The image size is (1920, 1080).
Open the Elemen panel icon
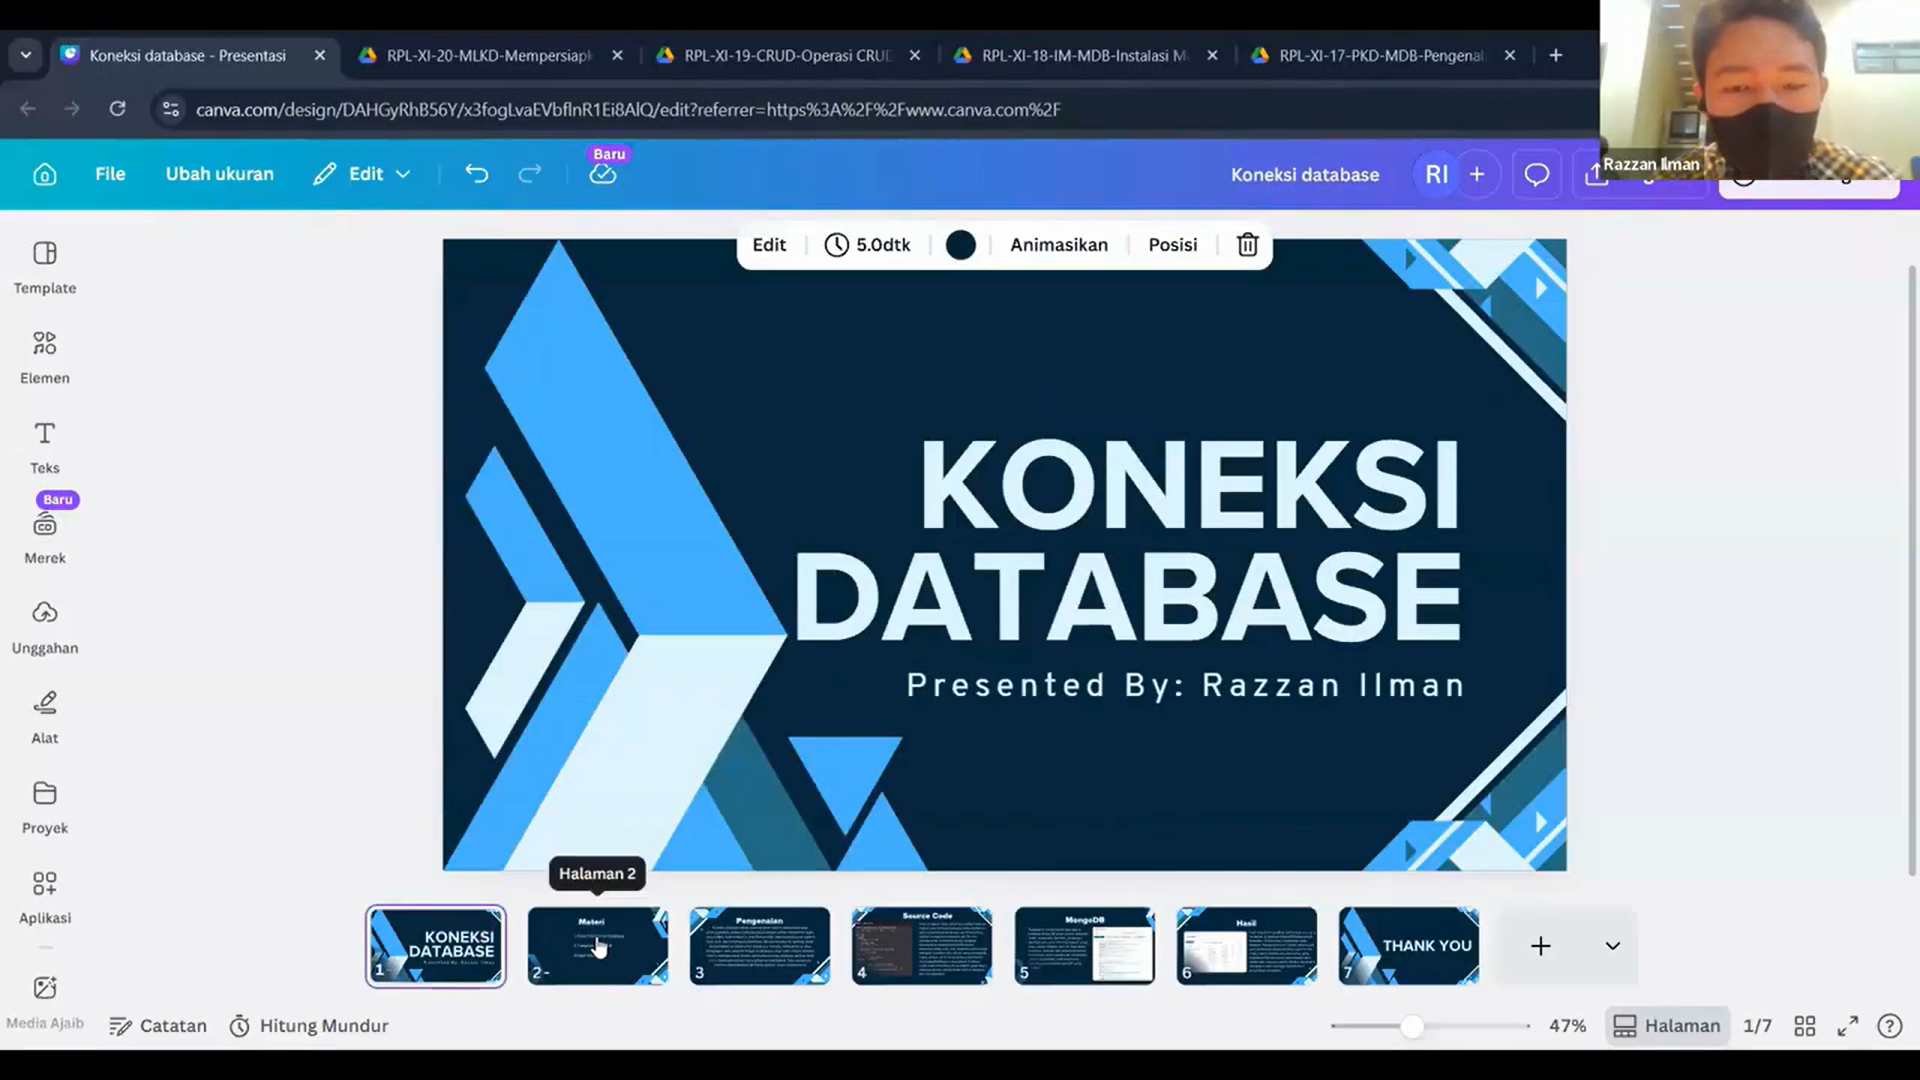45,345
